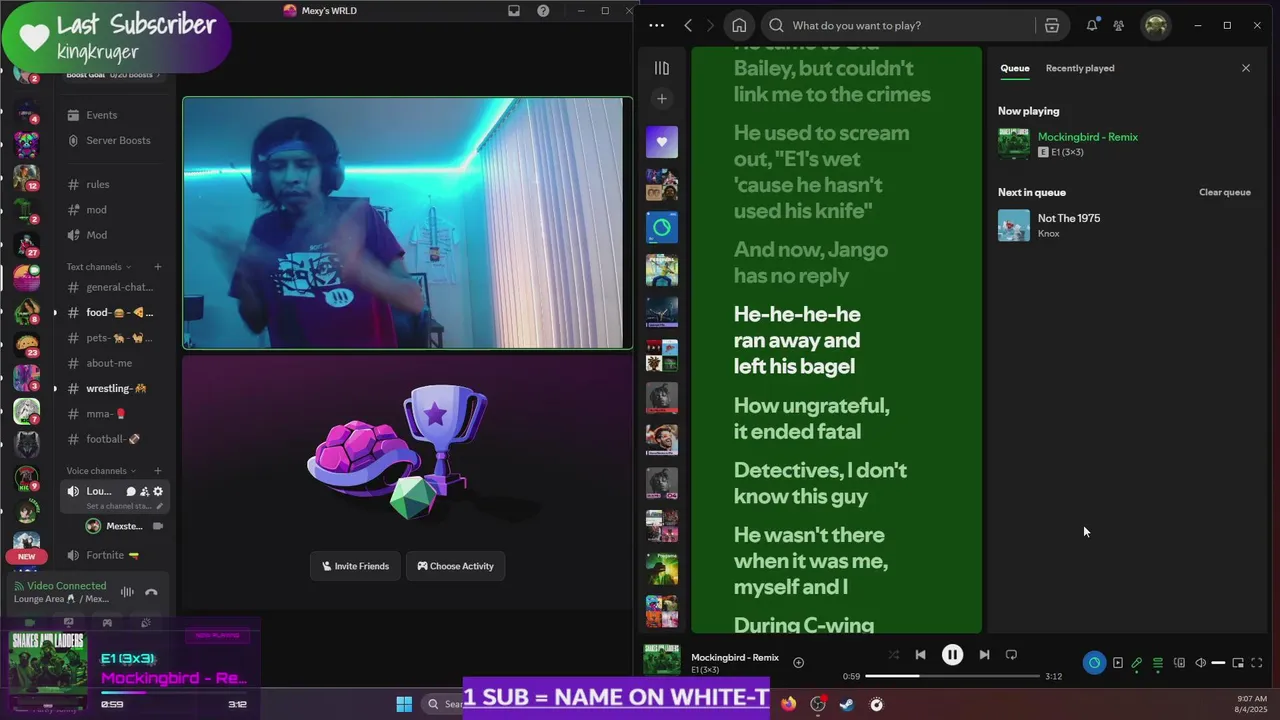Edit Lounge channel settings gear
Viewport: 1280px width, 720px height.
157,491
